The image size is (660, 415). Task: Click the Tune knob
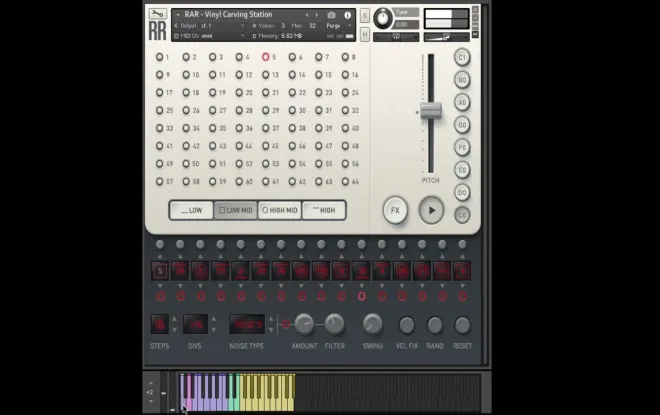point(382,18)
